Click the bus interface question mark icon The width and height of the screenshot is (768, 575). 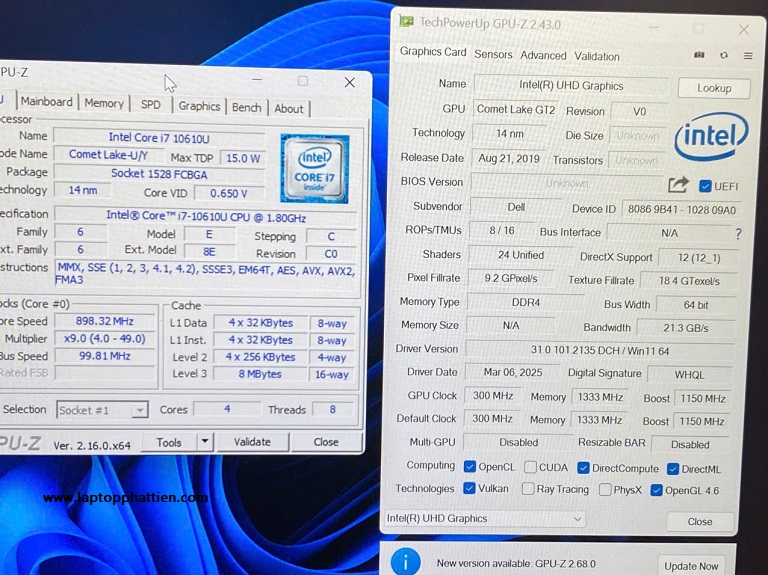coord(738,234)
